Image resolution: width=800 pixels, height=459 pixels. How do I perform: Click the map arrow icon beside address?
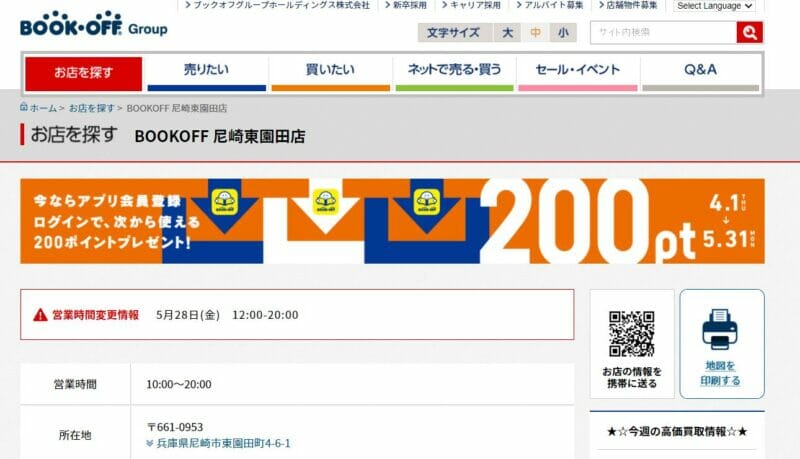tap(149, 444)
